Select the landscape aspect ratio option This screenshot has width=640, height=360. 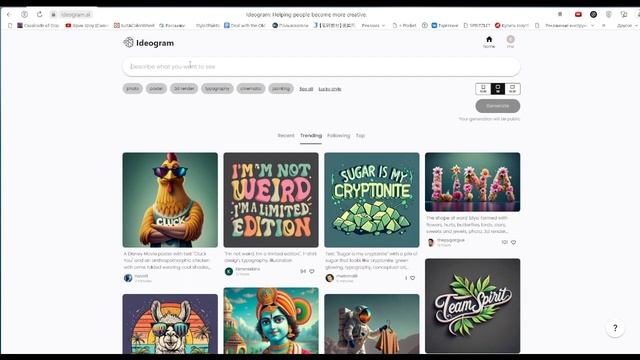(513, 89)
